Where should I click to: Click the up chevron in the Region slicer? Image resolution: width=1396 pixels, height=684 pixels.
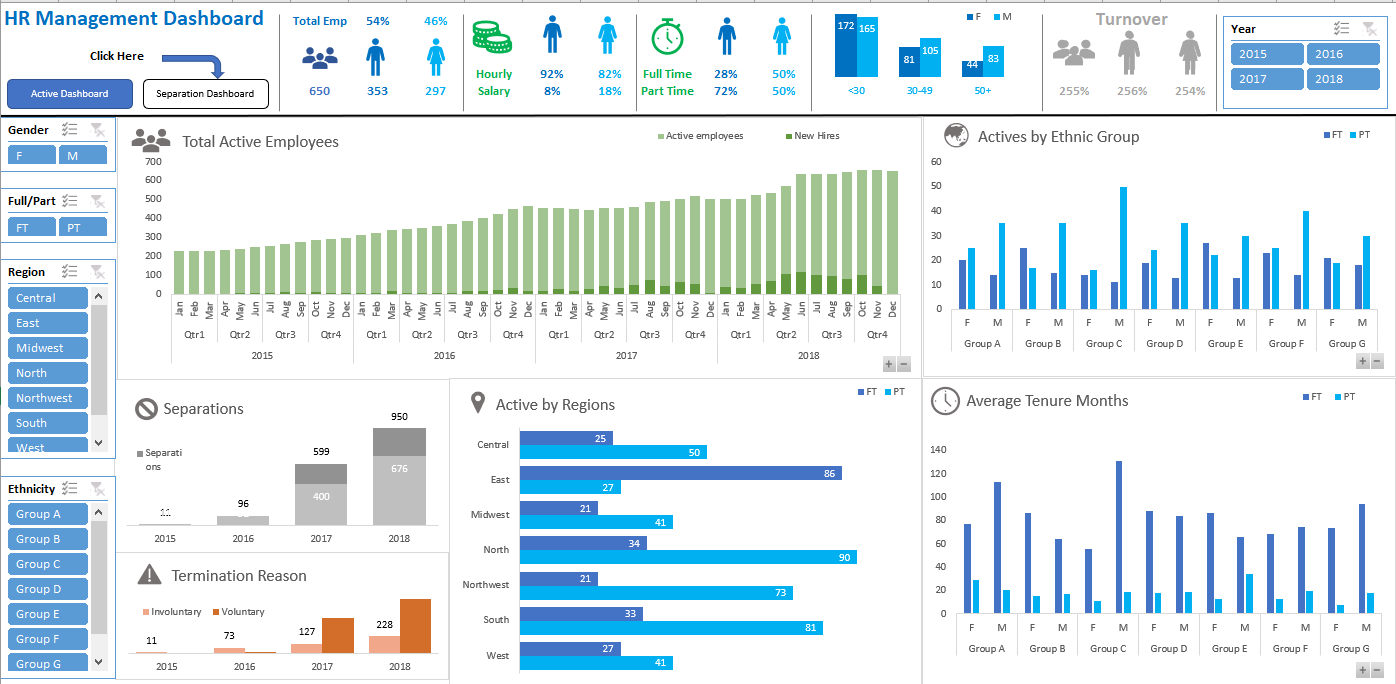(97, 296)
